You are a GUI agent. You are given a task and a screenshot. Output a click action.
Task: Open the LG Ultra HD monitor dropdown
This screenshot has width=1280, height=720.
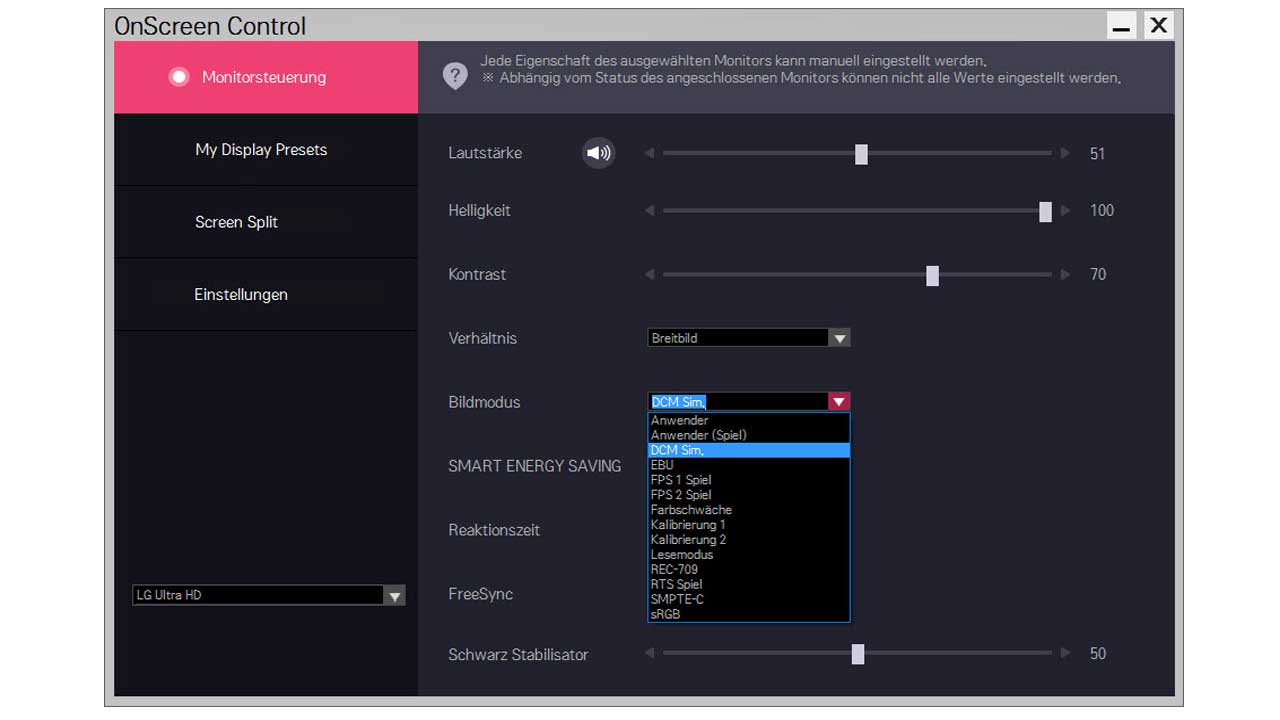[x=395, y=596]
